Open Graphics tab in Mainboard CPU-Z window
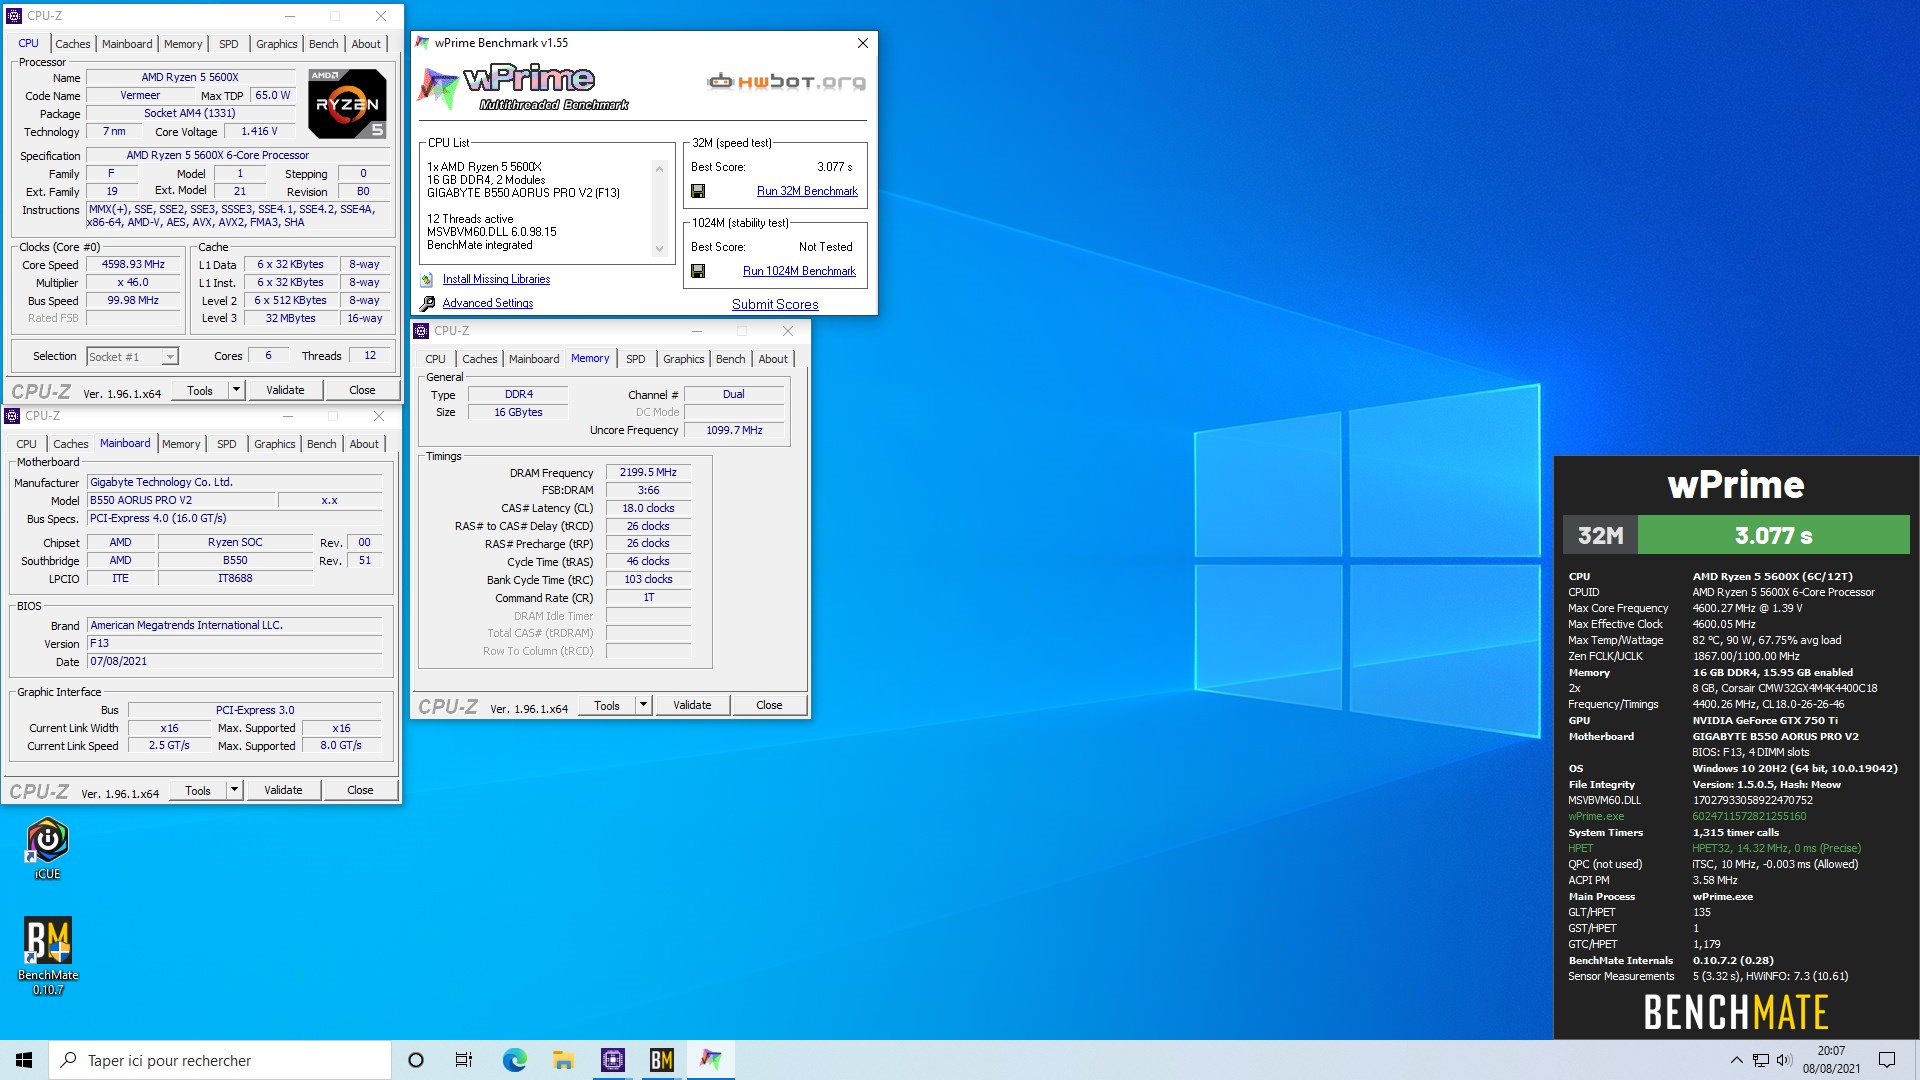1920x1080 pixels. (275, 444)
